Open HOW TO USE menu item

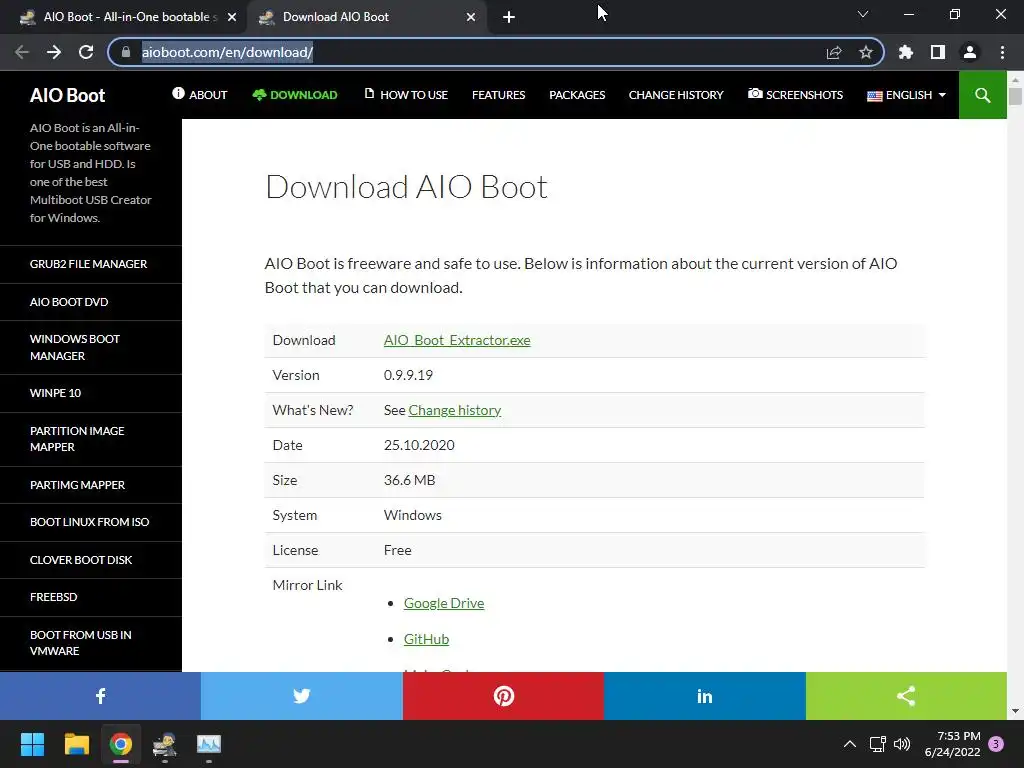point(406,95)
